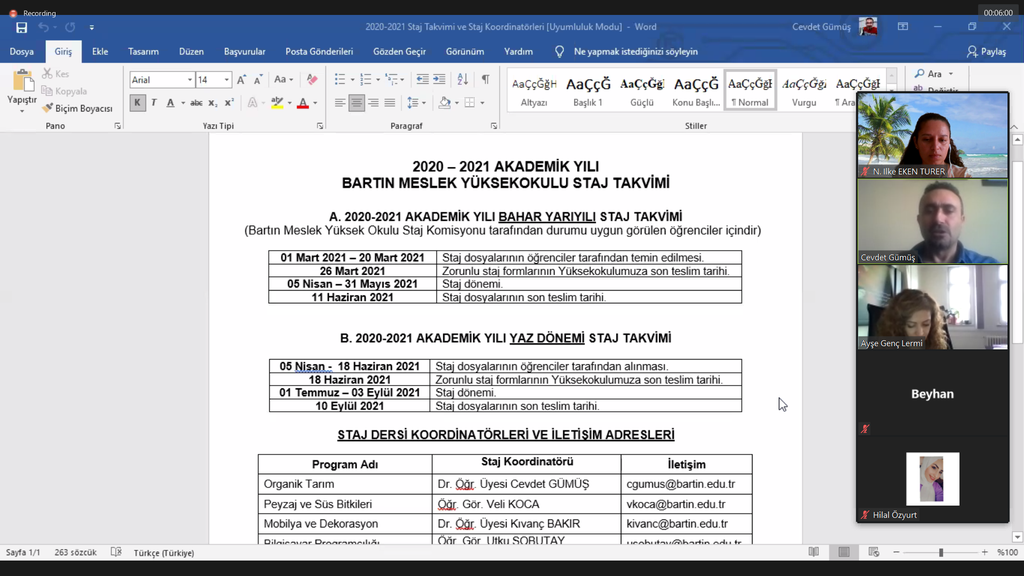Adjust the zoom slider handle

pos(941,552)
